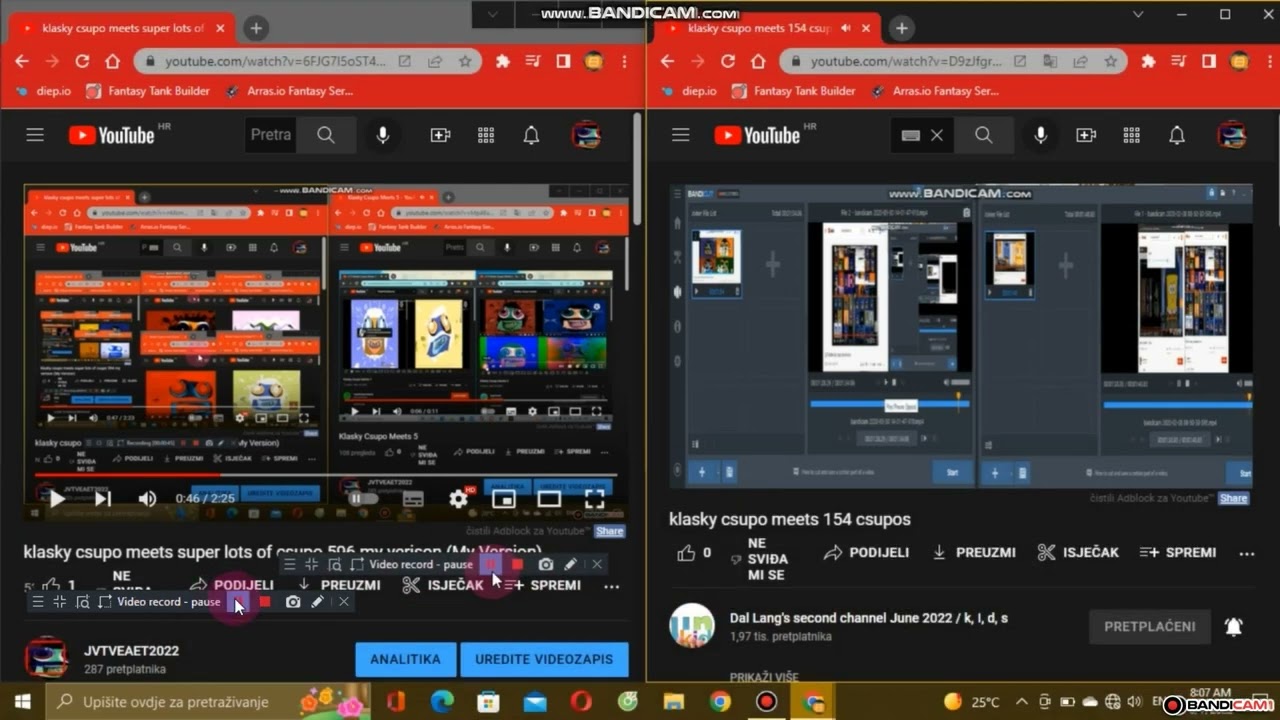1280x720 pixels.
Task: Click search field in left YouTube window
Action: pos(270,135)
